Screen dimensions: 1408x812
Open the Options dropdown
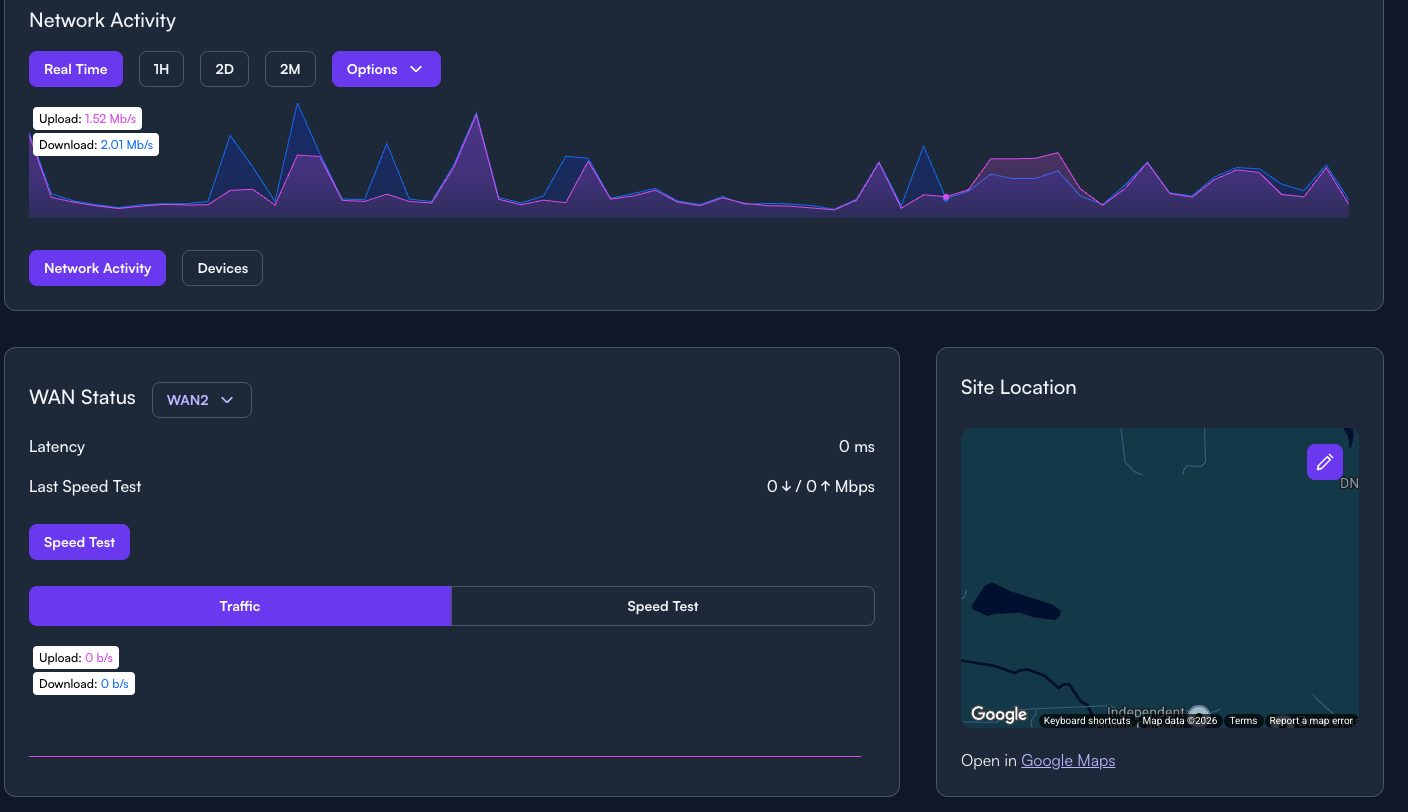(386, 69)
